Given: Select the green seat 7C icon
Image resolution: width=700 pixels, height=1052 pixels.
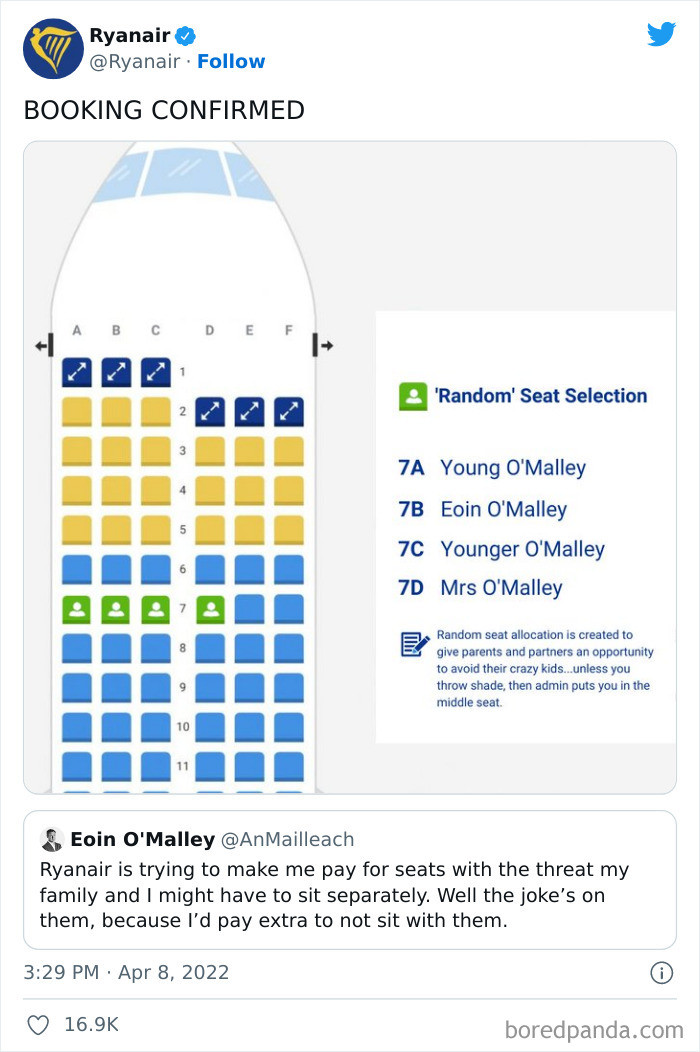Looking at the screenshot, I should click(155, 607).
